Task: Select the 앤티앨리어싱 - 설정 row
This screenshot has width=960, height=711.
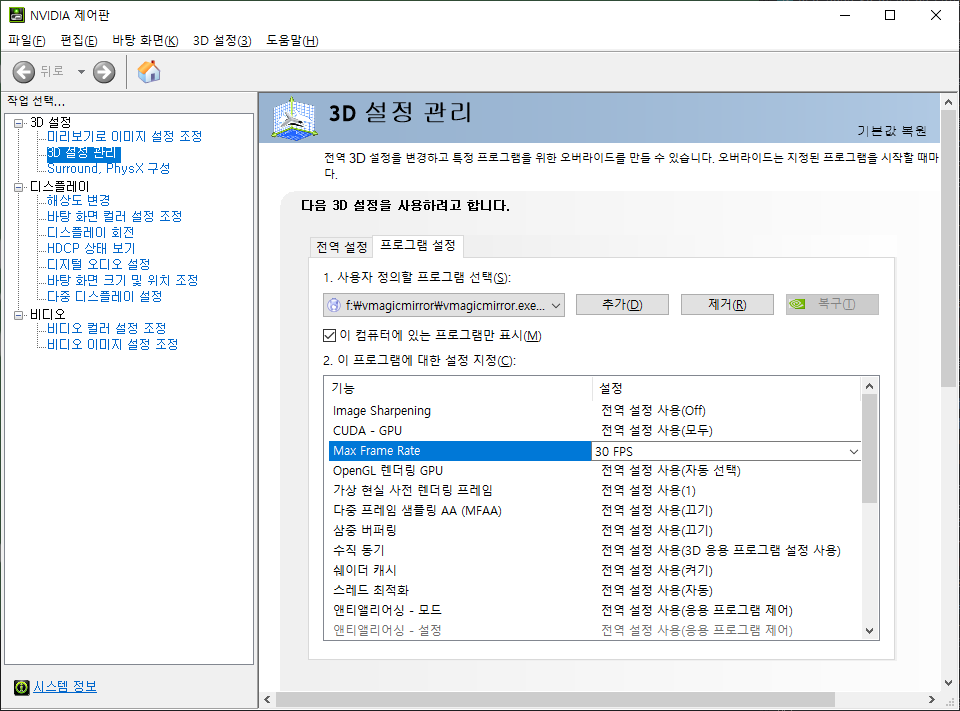Action: click(x=592, y=630)
